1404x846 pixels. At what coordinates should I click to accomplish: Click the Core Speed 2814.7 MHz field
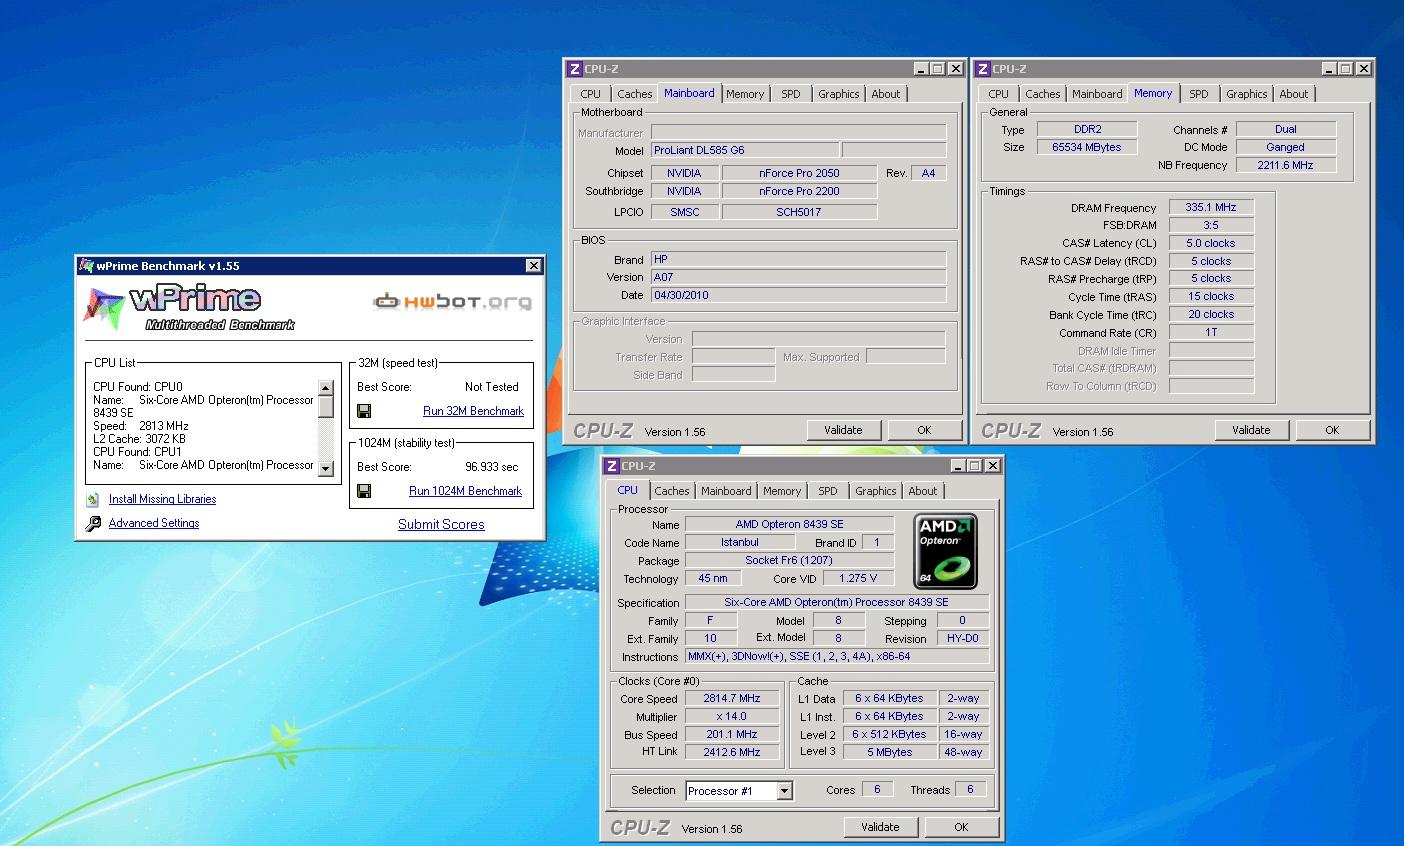[732, 698]
